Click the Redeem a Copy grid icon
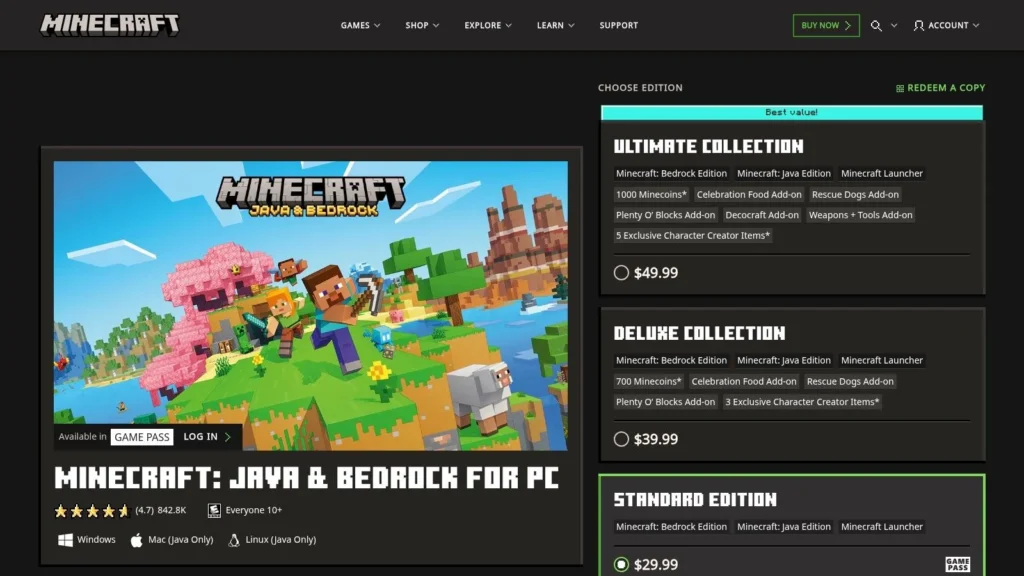 tap(900, 88)
